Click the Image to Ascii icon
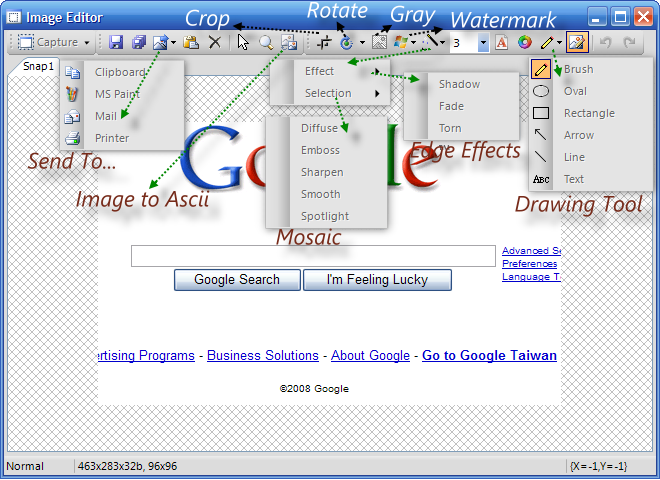Screen dimensions: 660x480 click(x=289, y=43)
